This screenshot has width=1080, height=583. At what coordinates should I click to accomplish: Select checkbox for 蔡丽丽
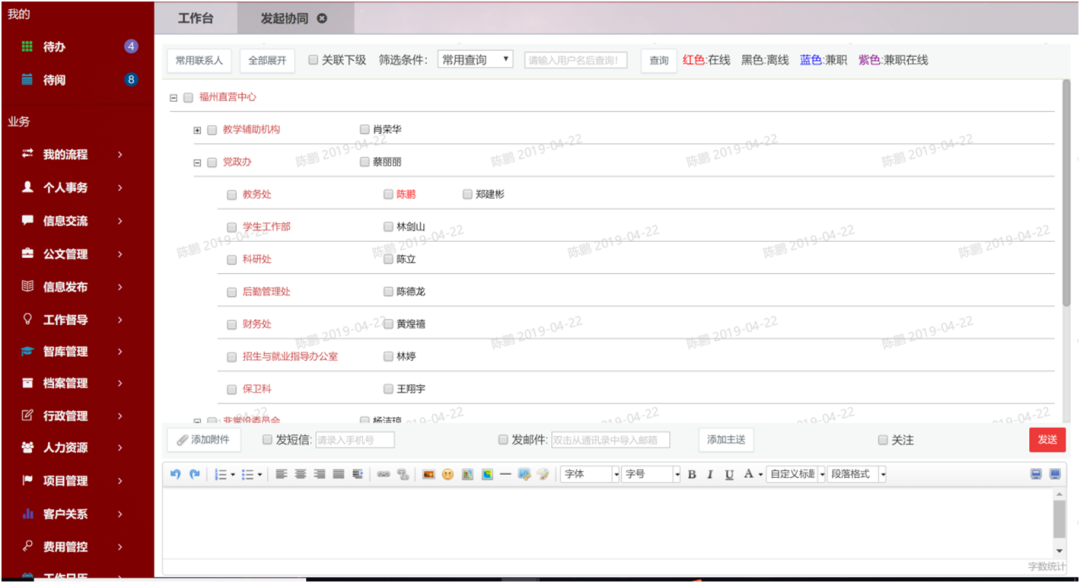[x=364, y=162]
